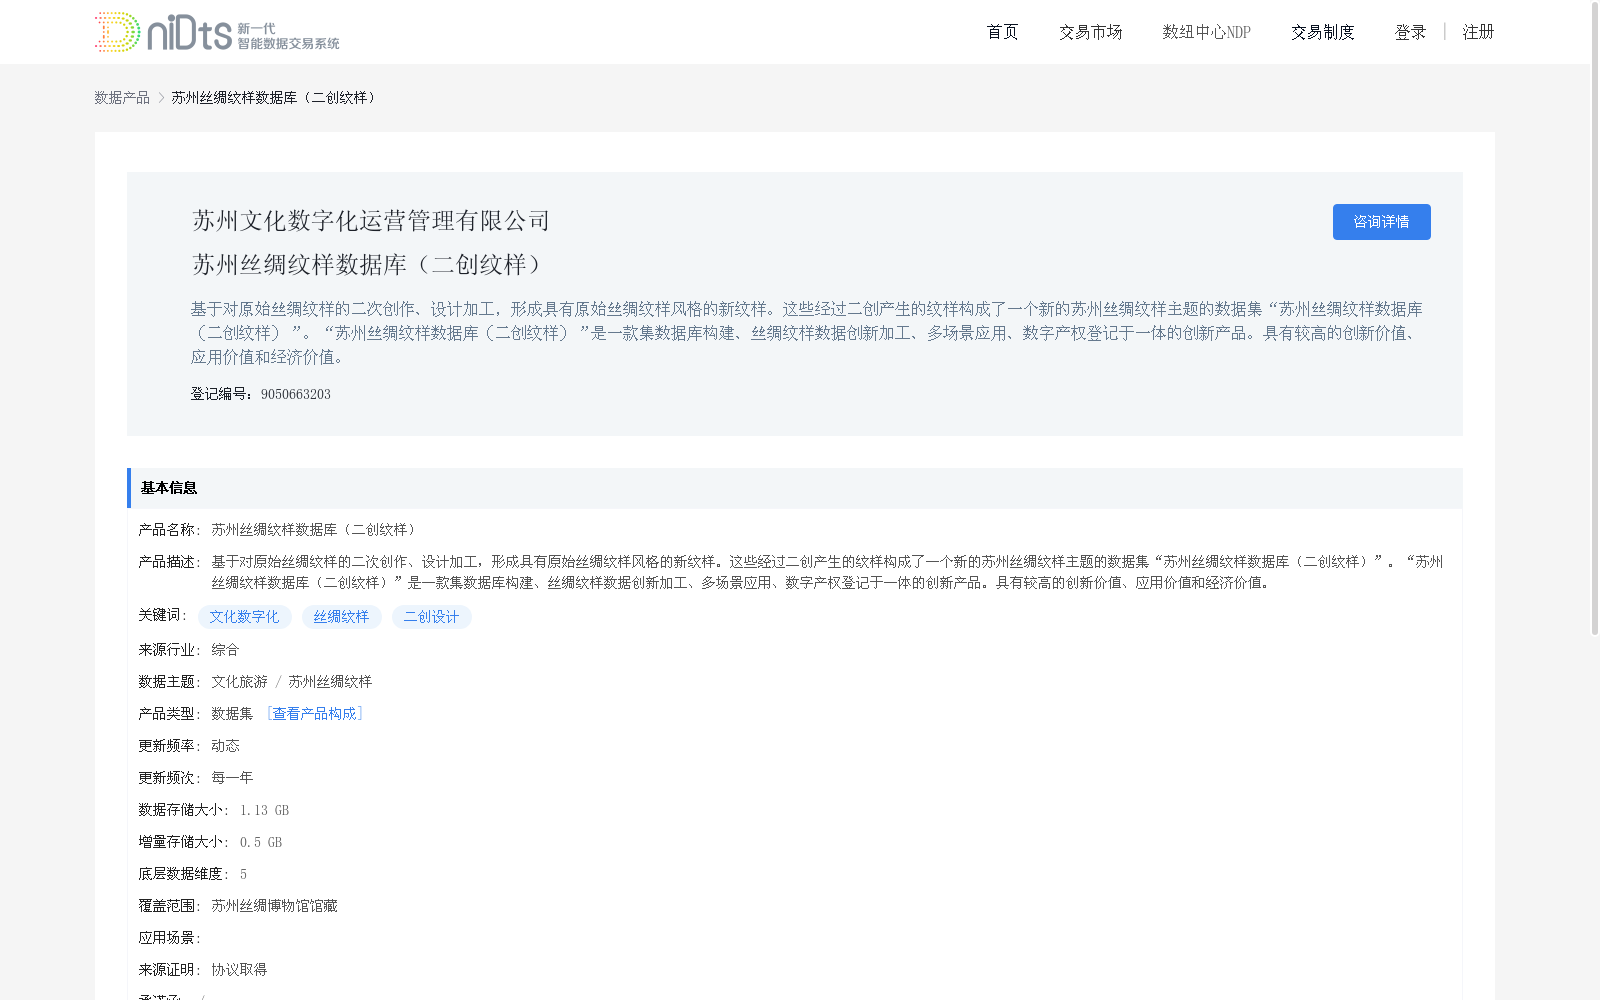Image resolution: width=1600 pixels, height=1000 pixels.
Task: Click the registration number 9050663203
Action: coord(296,394)
